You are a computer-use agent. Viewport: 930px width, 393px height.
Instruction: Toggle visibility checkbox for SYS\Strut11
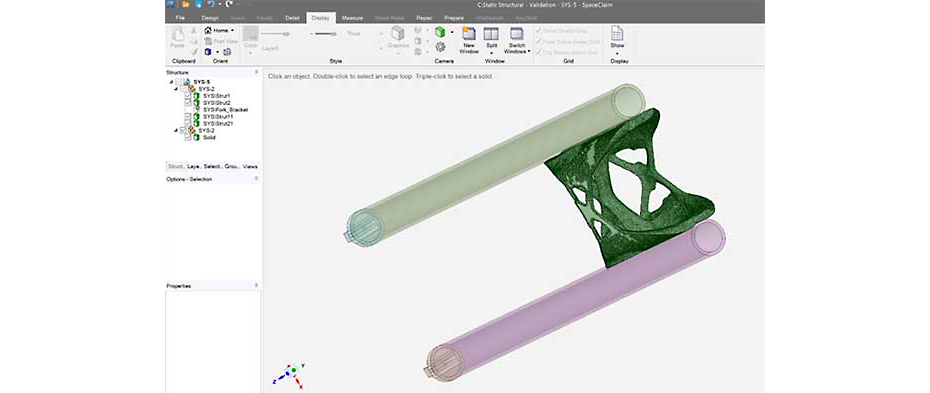coord(188,117)
